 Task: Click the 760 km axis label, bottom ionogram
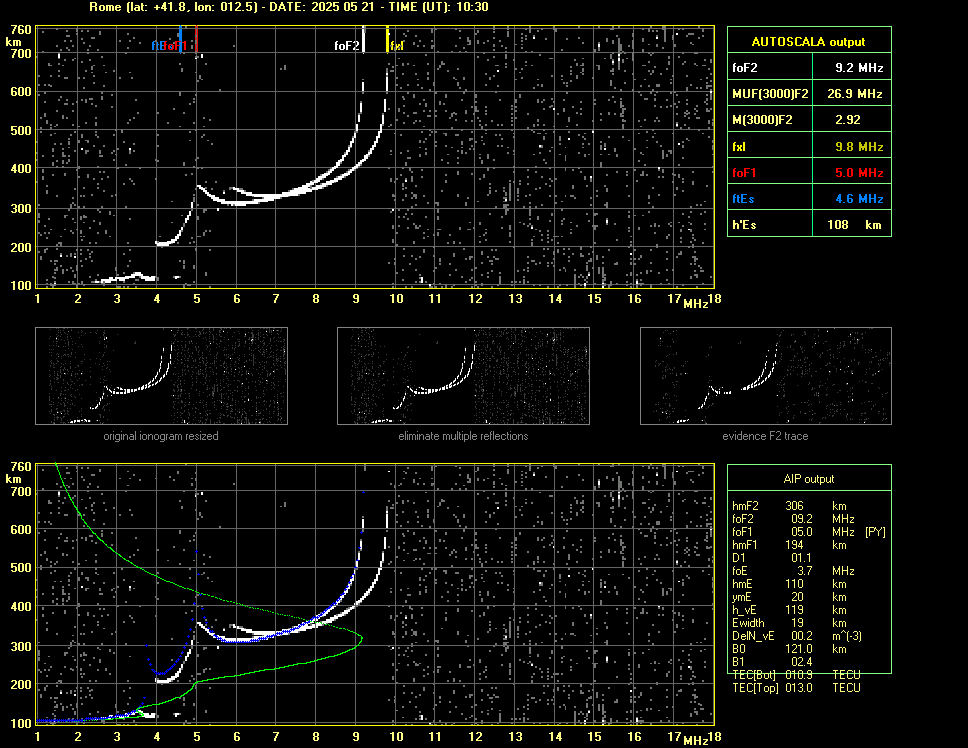tap(21, 467)
